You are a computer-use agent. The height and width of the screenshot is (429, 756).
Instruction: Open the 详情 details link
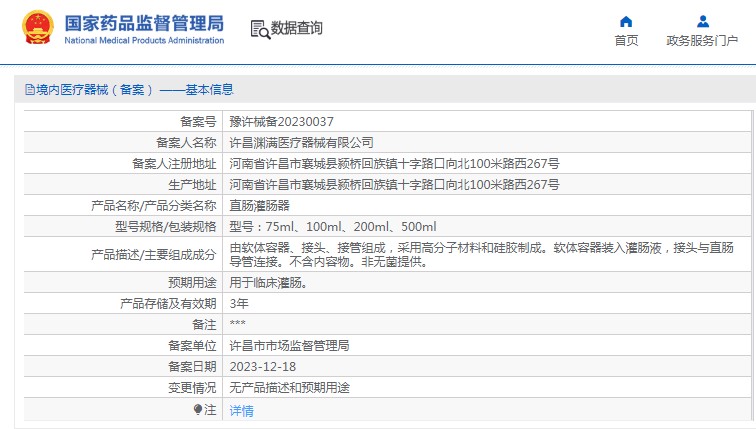tap(242, 411)
